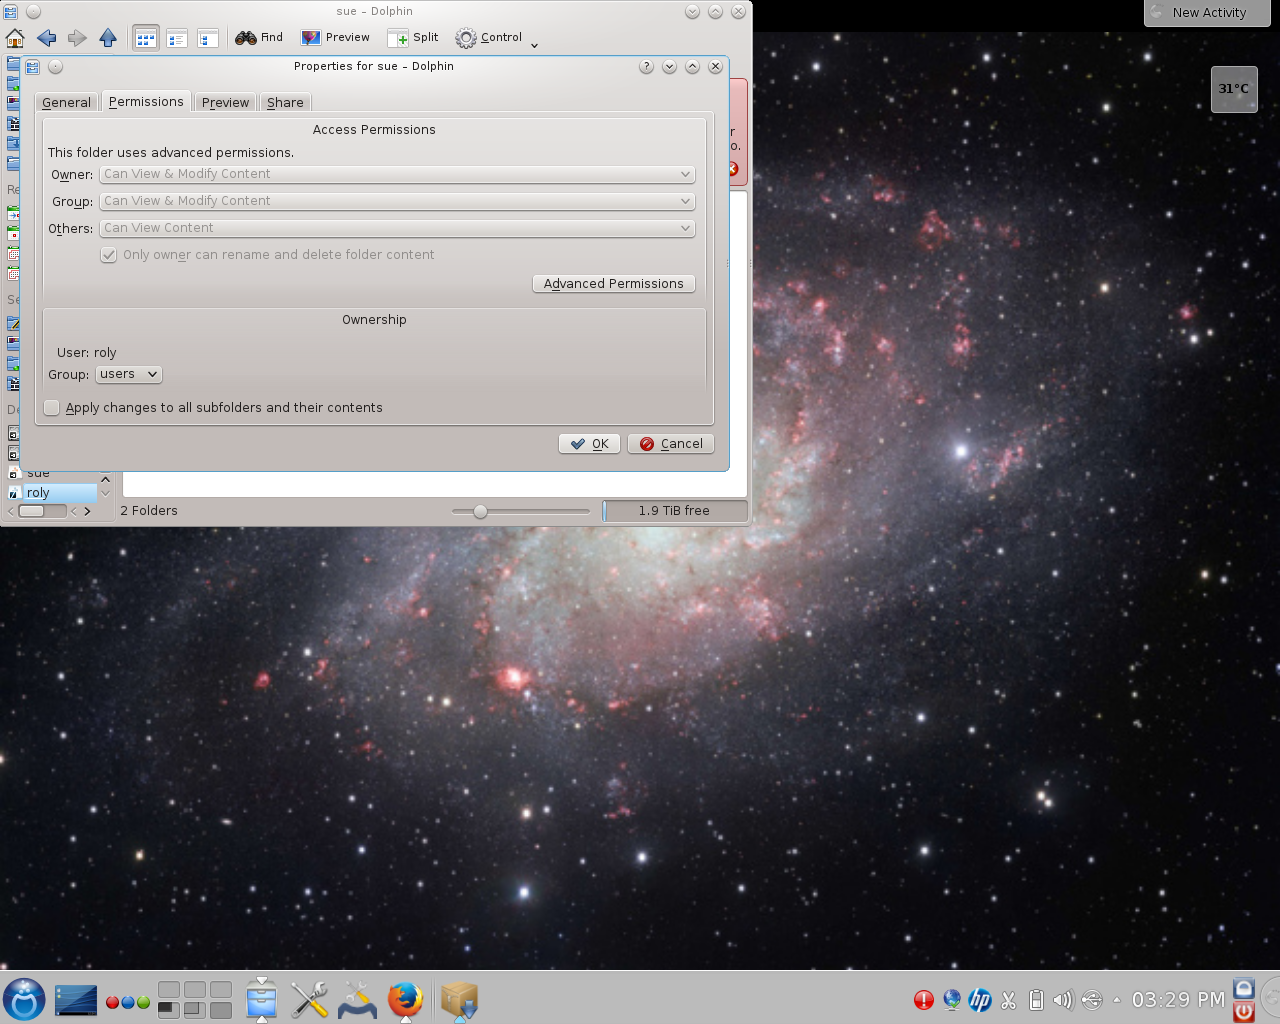This screenshot has height=1024, width=1280.
Task: Open the Mageia Control Center icon
Action: (x=357, y=999)
